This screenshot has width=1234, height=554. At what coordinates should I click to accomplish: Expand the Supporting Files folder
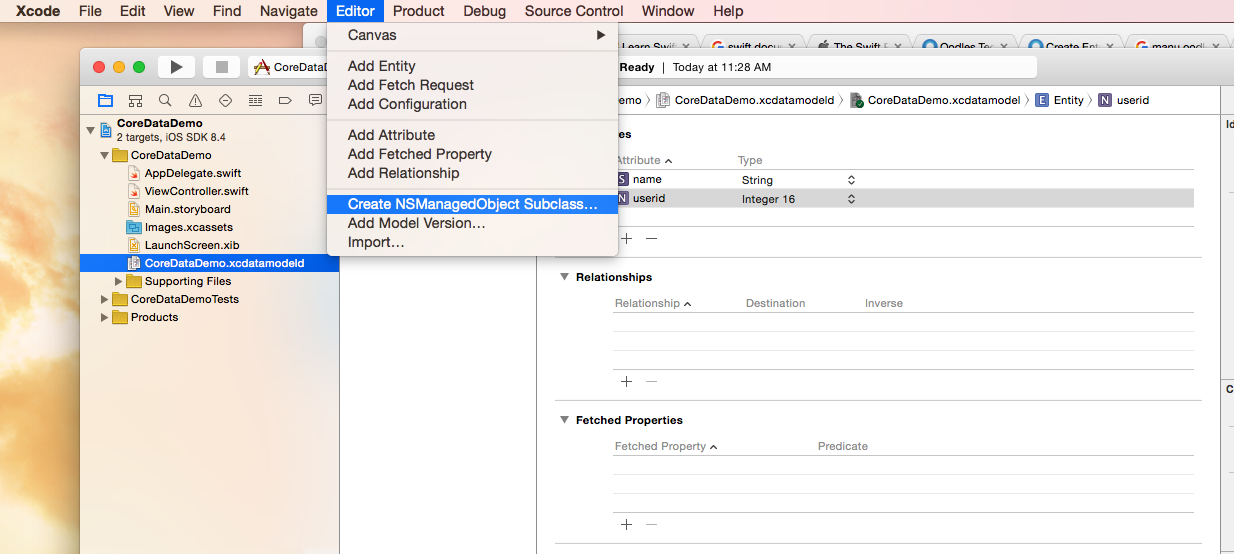pos(118,281)
